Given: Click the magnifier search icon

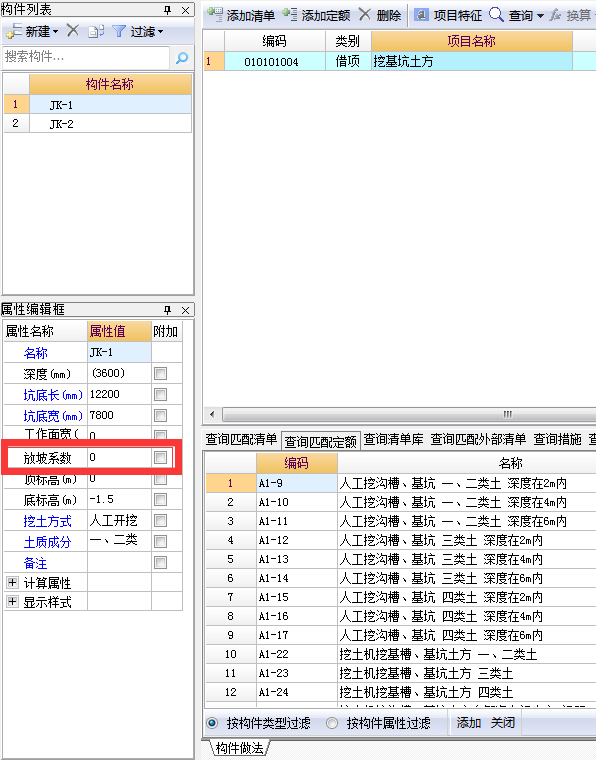Looking at the screenshot, I should (182, 58).
